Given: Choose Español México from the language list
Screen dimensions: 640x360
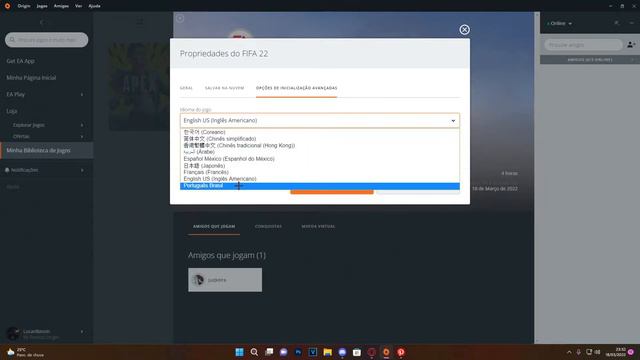Looking at the screenshot, I should point(320,159).
